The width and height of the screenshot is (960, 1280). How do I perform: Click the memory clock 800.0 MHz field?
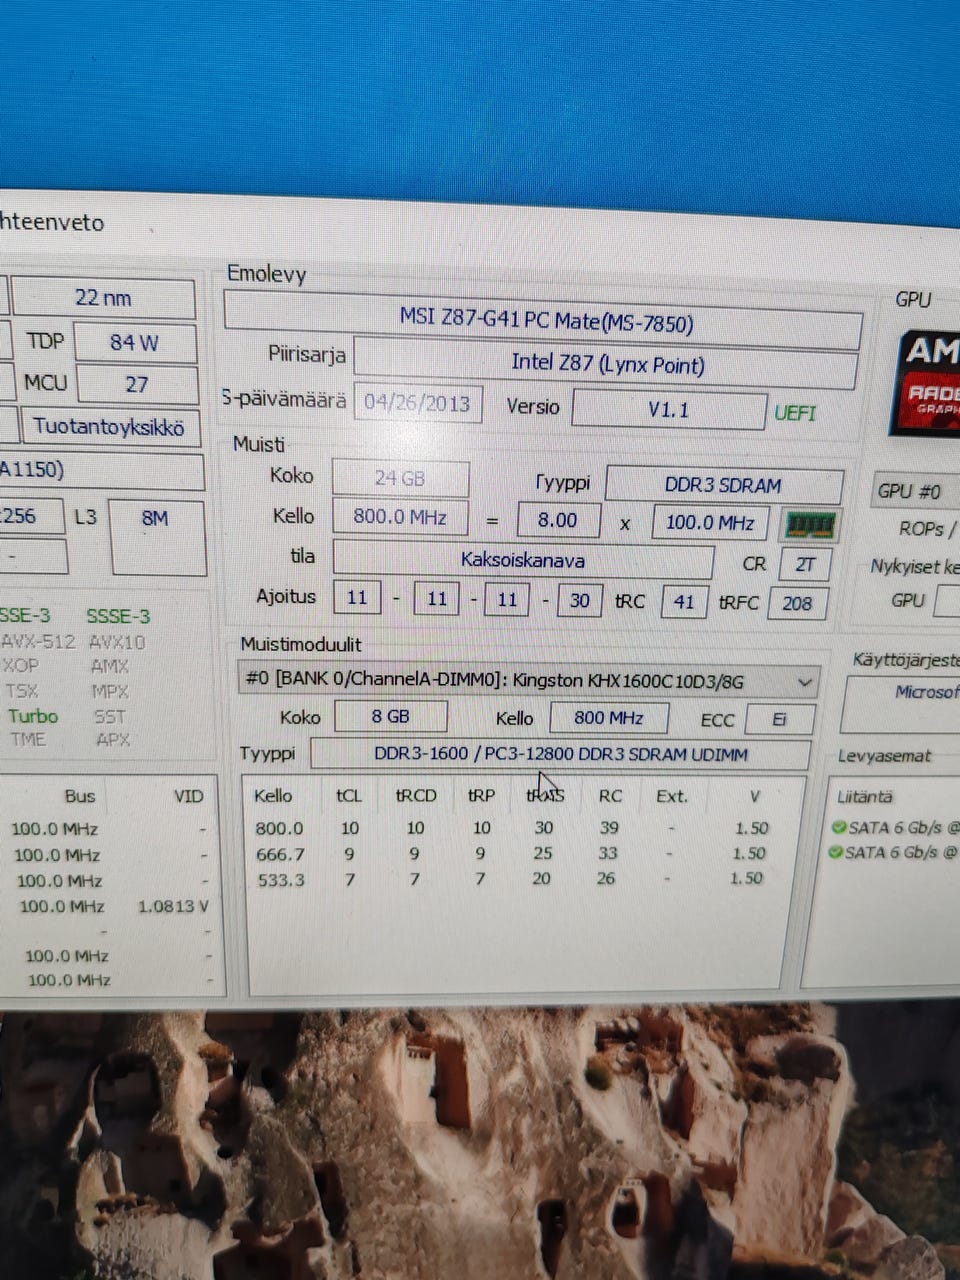pyautogui.click(x=399, y=518)
